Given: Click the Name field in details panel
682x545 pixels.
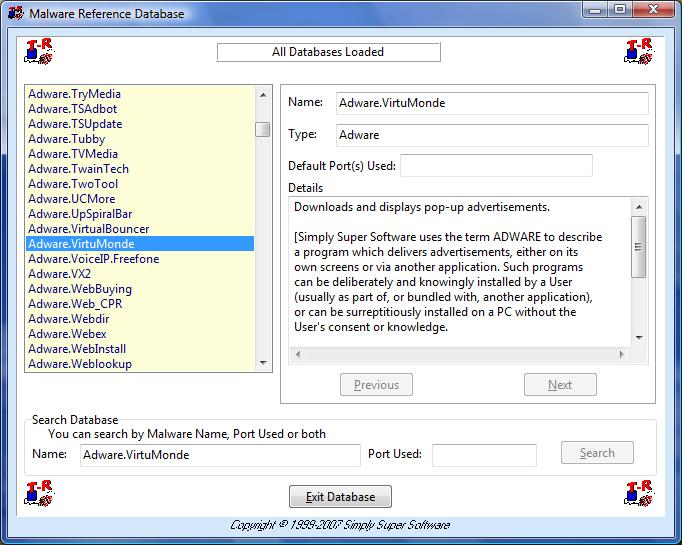Looking at the screenshot, I should (492, 103).
